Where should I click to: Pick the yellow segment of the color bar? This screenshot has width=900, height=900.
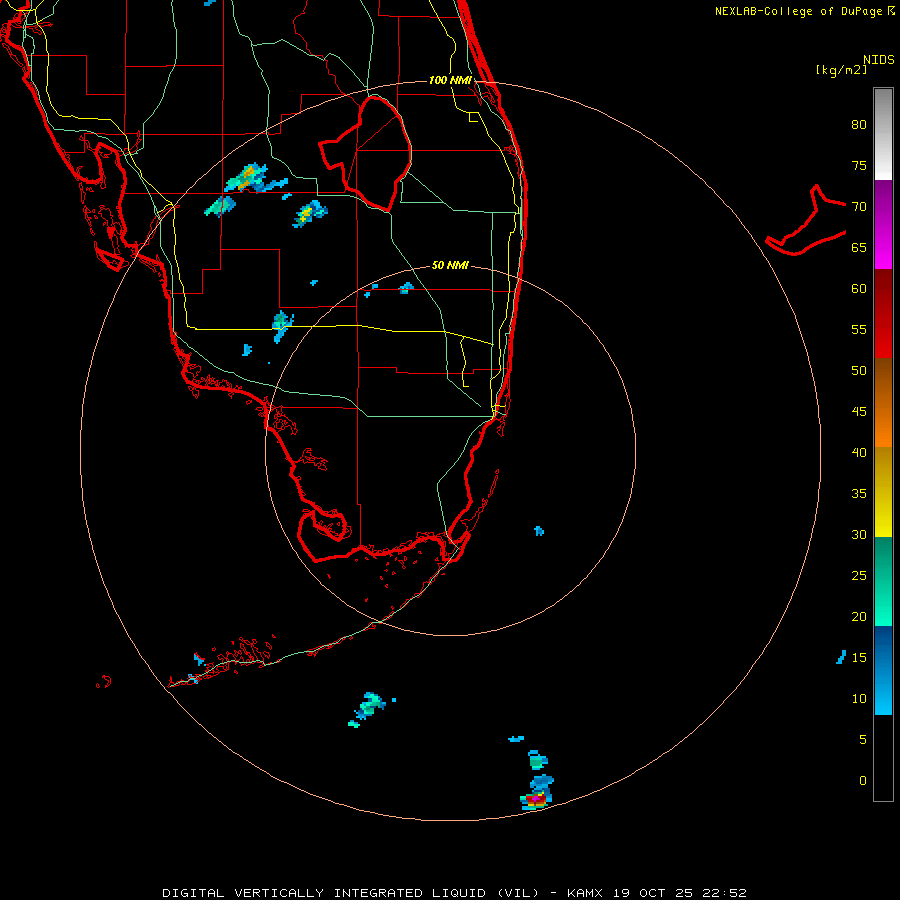tap(883, 491)
